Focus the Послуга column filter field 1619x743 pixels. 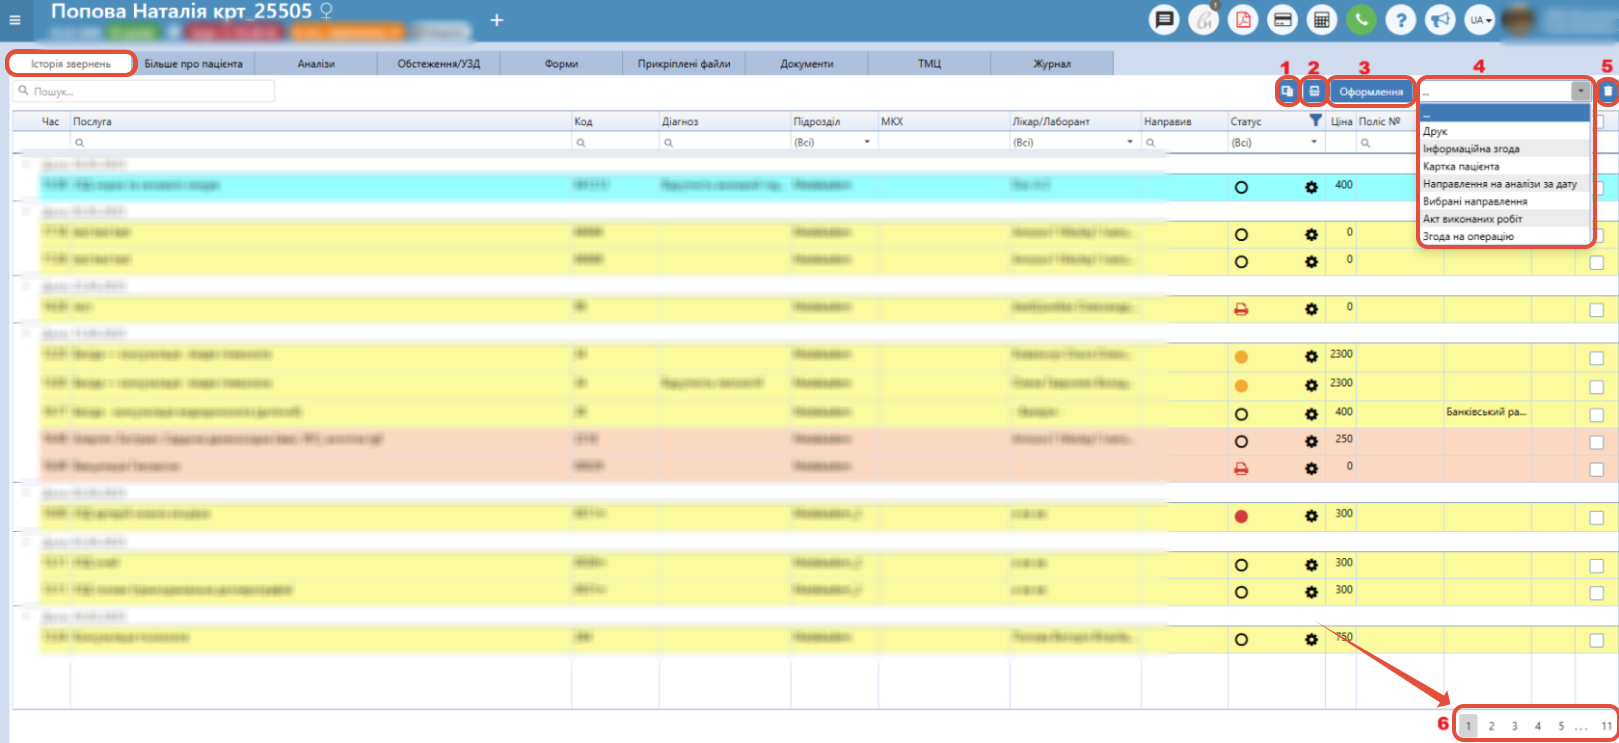click(321, 142)
